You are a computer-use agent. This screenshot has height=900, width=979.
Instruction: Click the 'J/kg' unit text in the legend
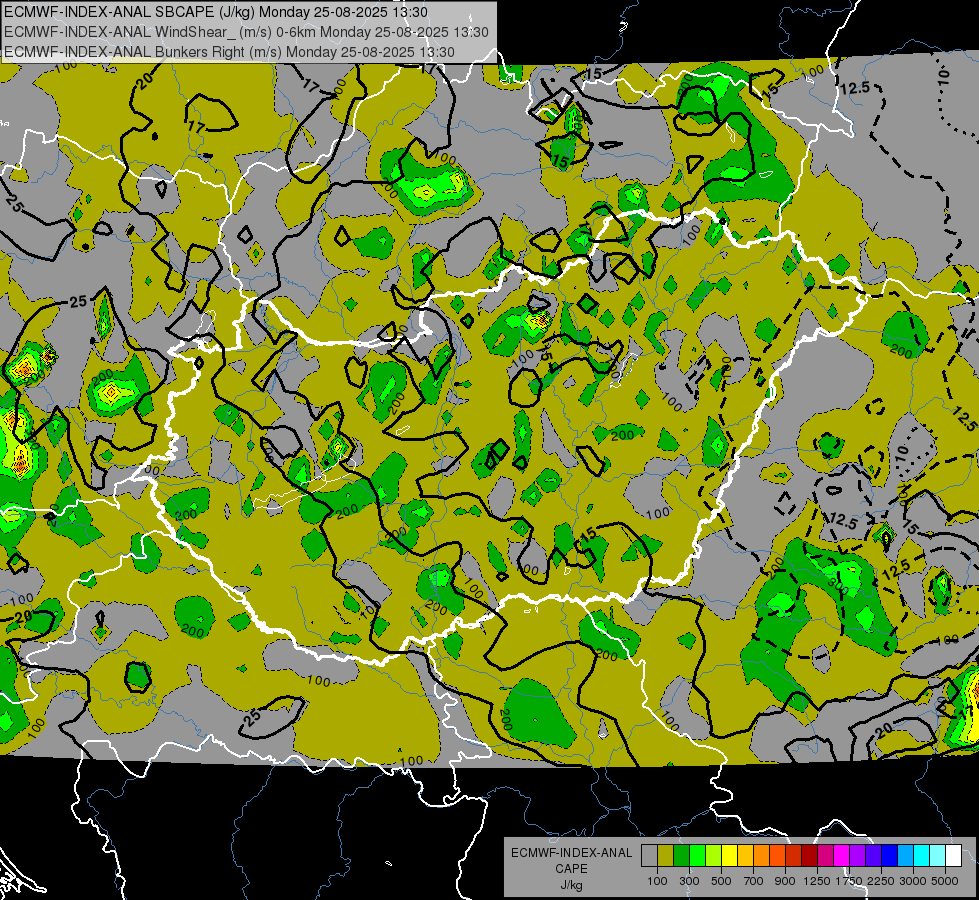click(571, 885)
